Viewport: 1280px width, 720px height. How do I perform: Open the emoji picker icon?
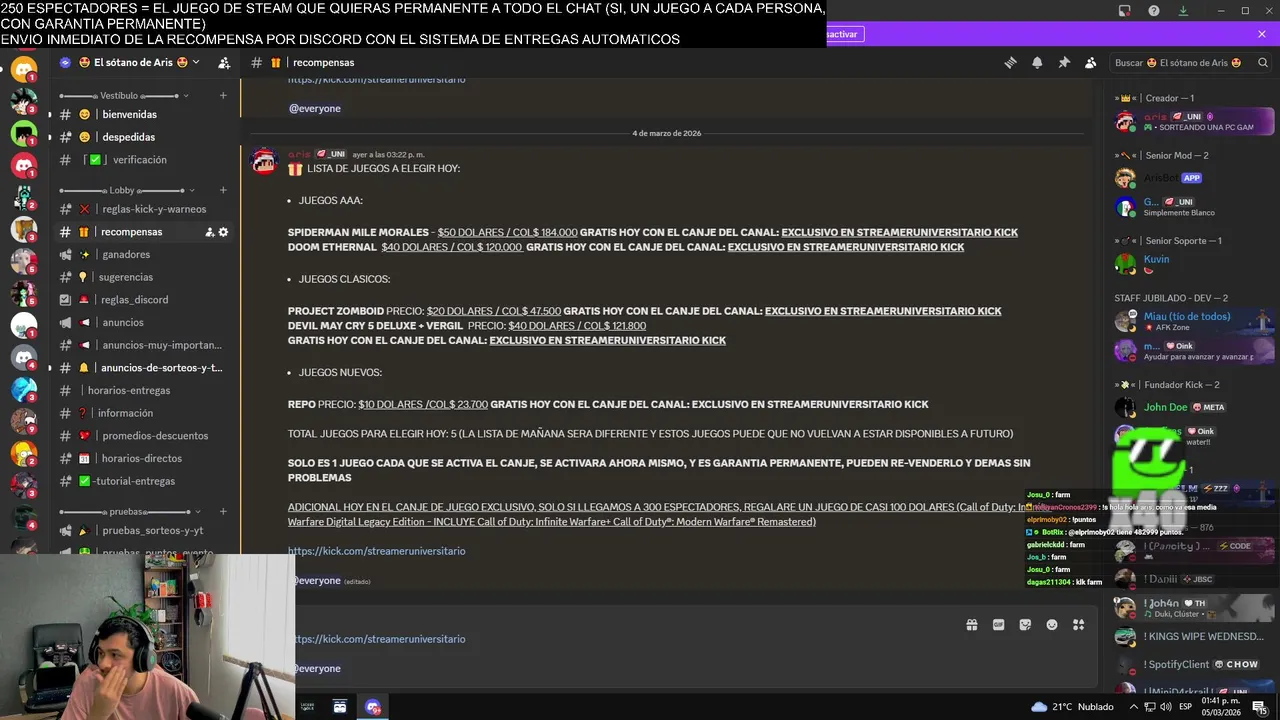(1052, 625)
